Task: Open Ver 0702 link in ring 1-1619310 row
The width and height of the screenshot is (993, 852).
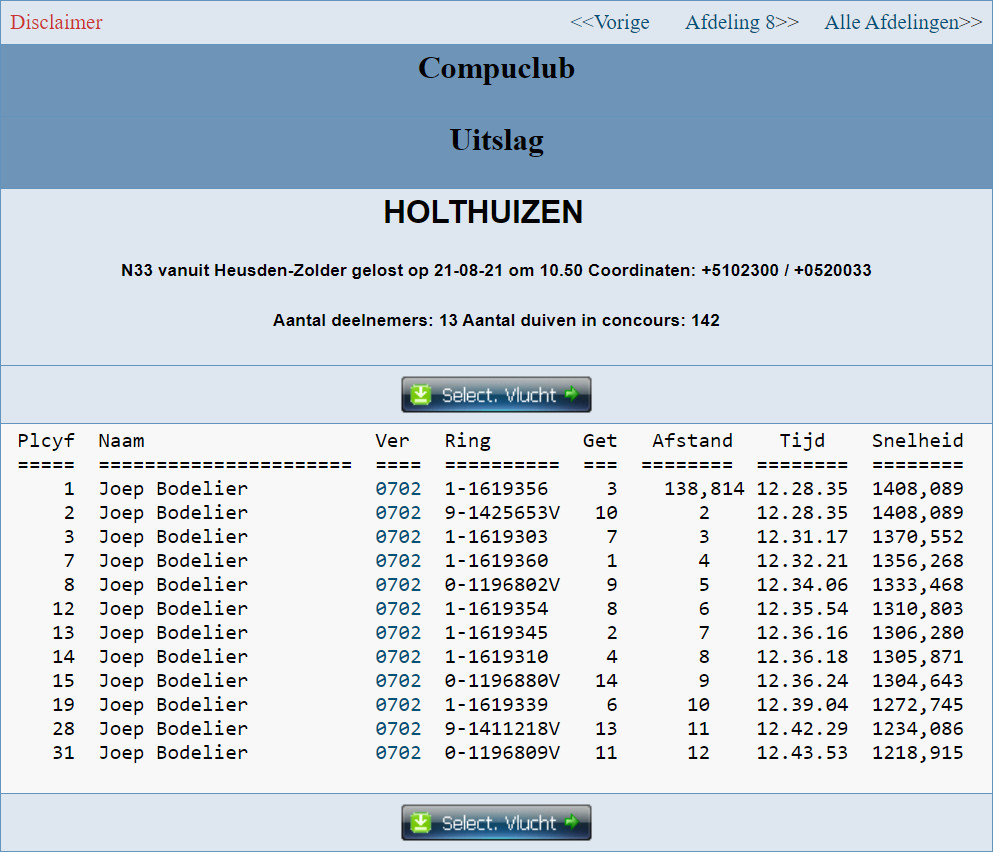Action: 398,658
